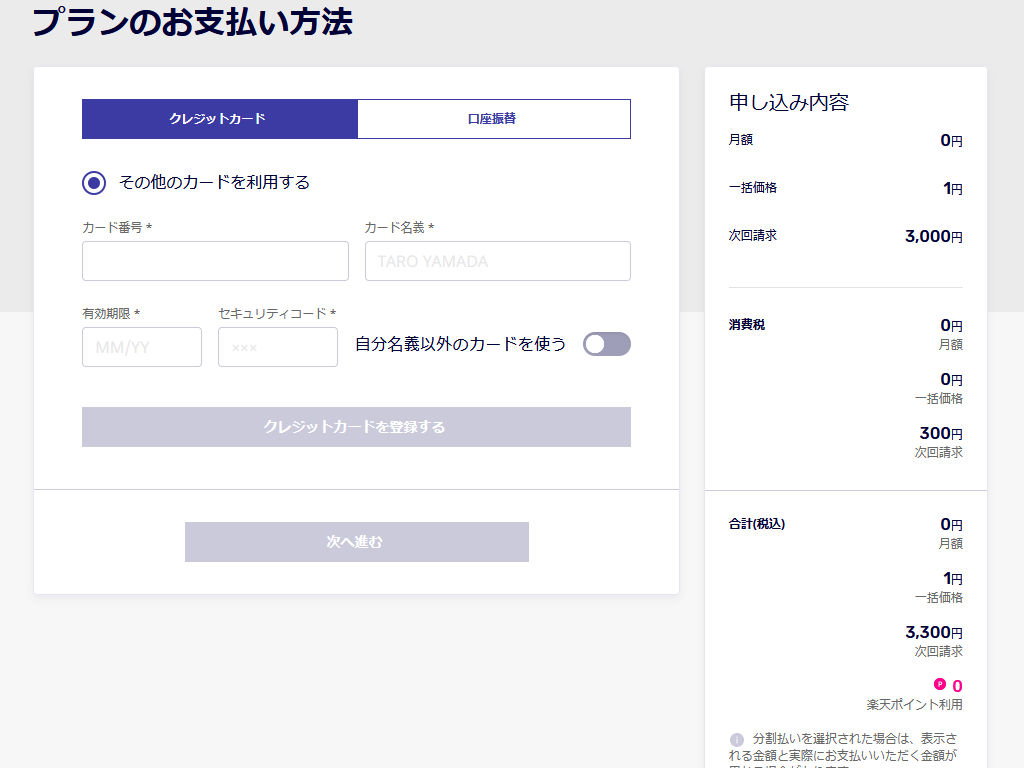Click the info icon beside 分割払い note
This screenshot has width=1024, height=768.
coord(737,739)
